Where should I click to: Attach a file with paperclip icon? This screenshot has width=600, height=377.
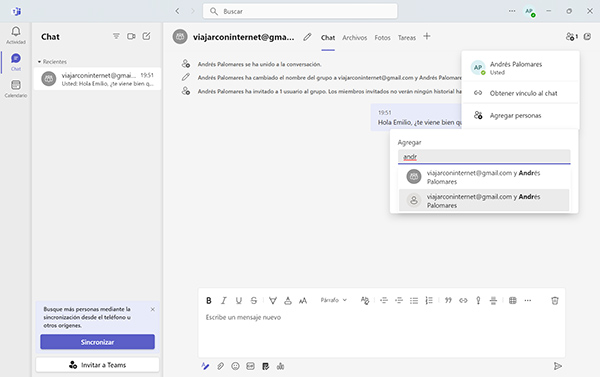220,366
